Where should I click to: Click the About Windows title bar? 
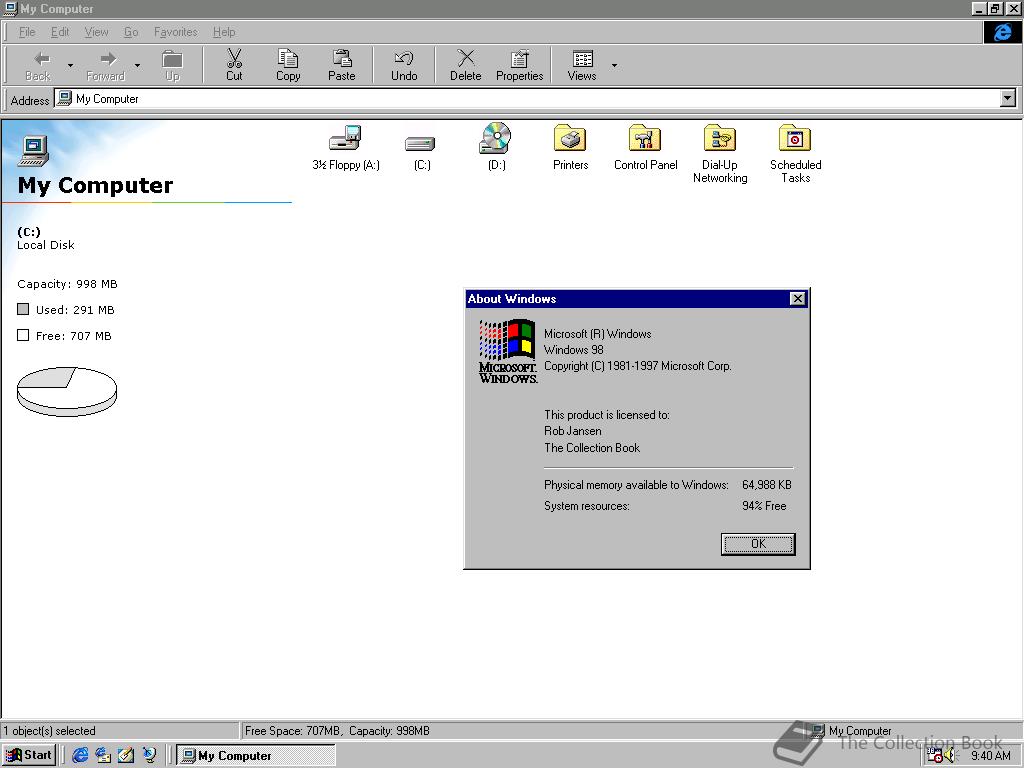(627, 298)
